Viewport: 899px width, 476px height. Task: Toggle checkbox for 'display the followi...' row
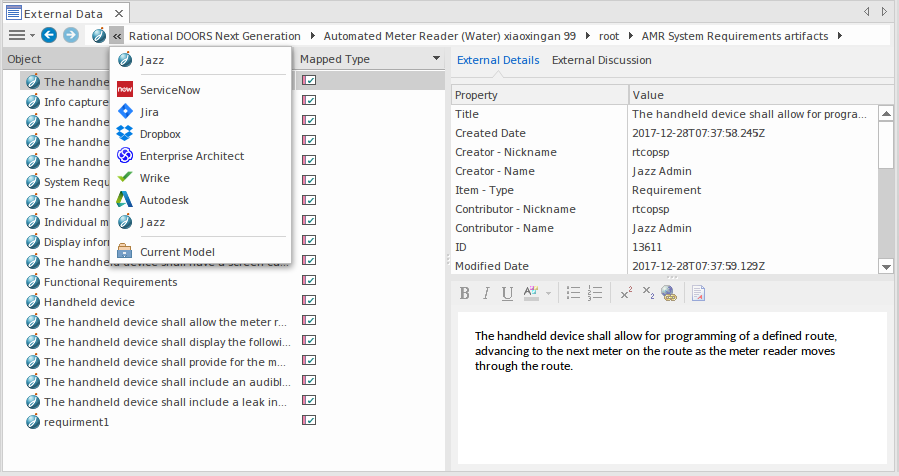309,340
